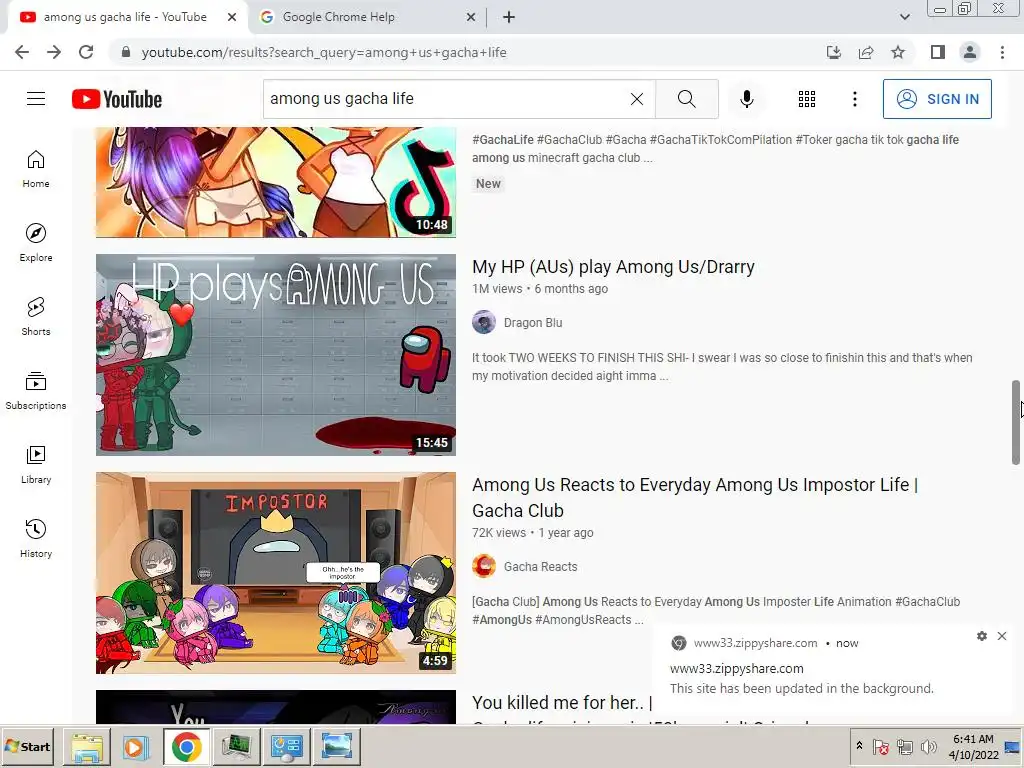
Task: Open the tab search dropdown arrow
Action: pos(904,17)
